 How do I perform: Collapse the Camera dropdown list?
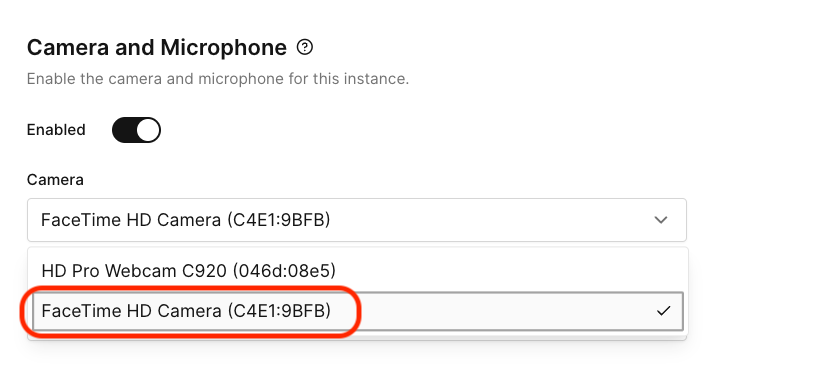[357, 220]
